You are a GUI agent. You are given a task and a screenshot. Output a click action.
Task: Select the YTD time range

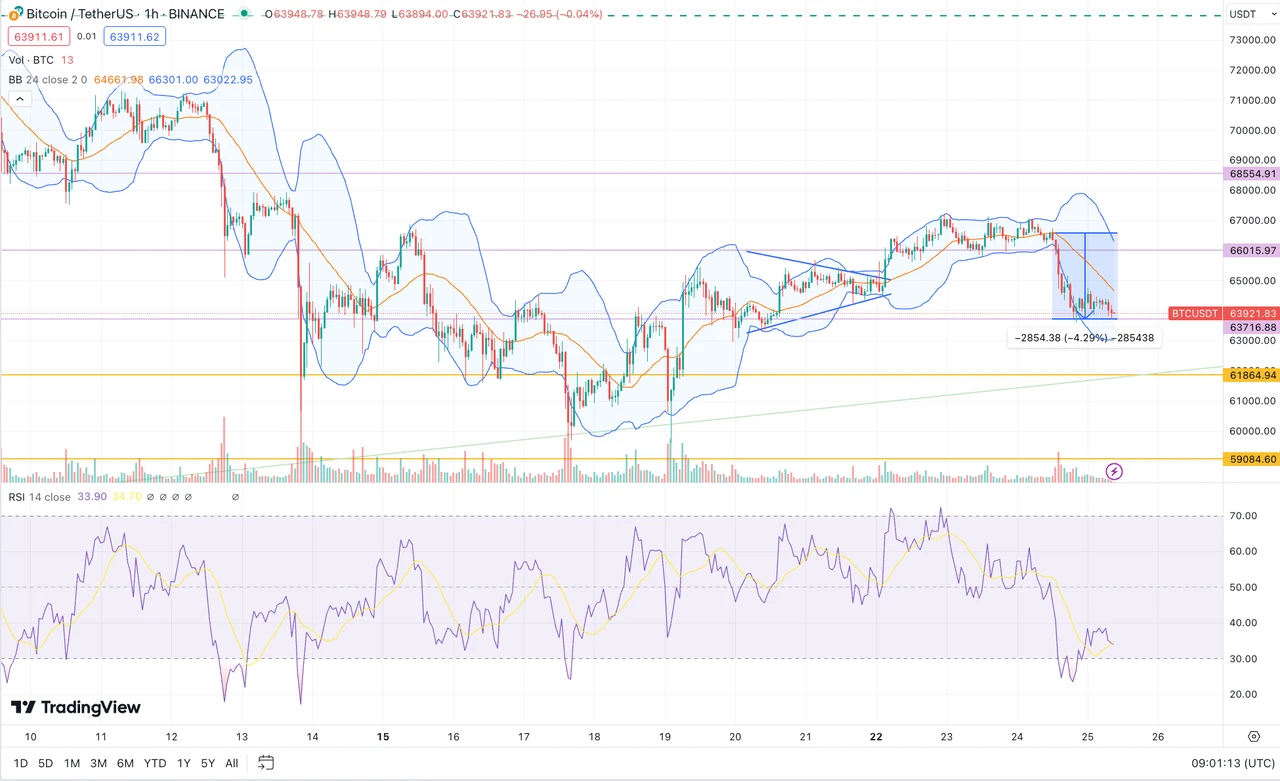(154, 763)
